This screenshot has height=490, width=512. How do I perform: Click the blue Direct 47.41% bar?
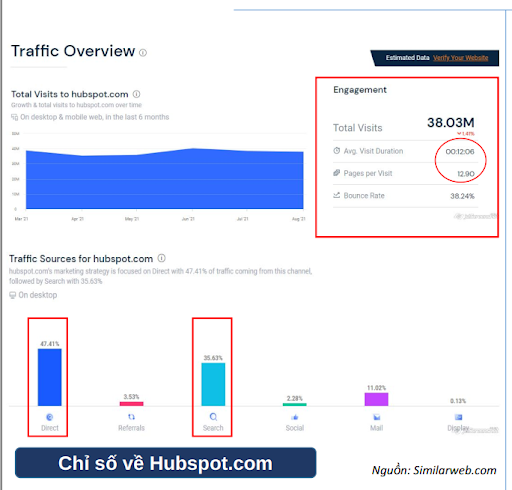pos(50,377)
